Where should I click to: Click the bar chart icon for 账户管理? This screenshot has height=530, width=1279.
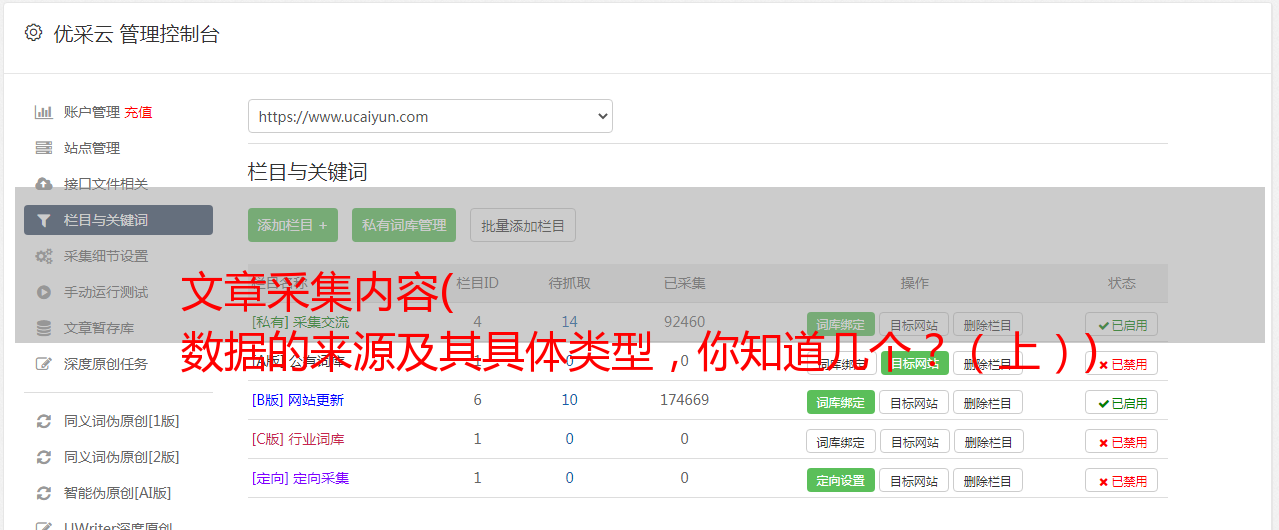coord(43,112)
